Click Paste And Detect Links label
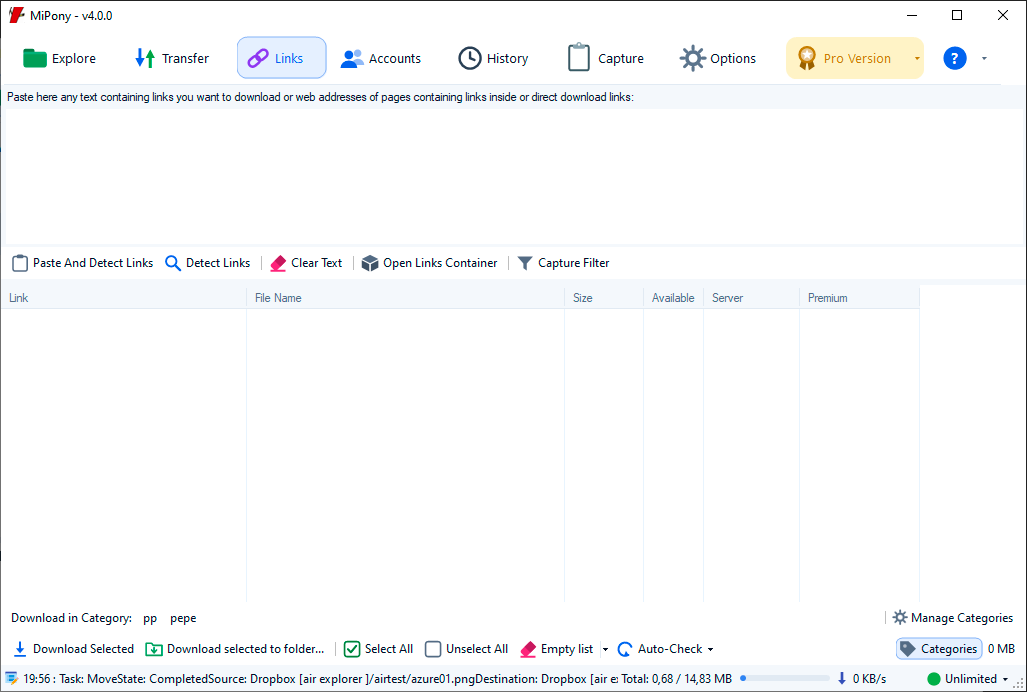Viewport: 1027px width, 692px height. tap(93, 263)
